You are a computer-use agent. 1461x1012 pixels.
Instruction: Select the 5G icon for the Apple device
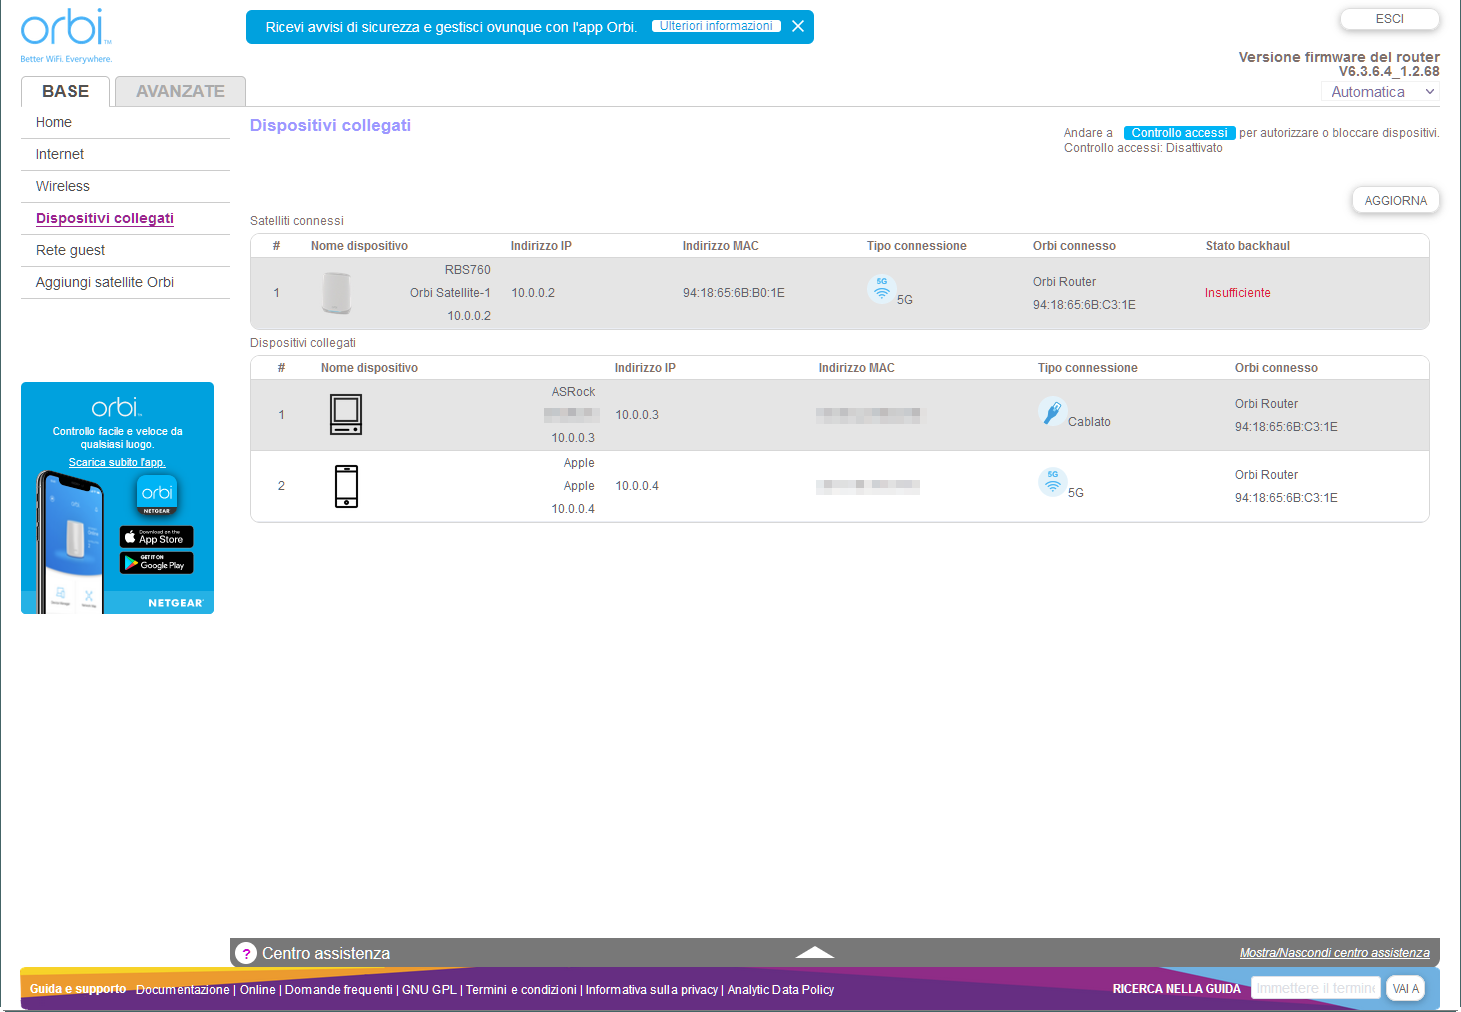(1052, 482)
